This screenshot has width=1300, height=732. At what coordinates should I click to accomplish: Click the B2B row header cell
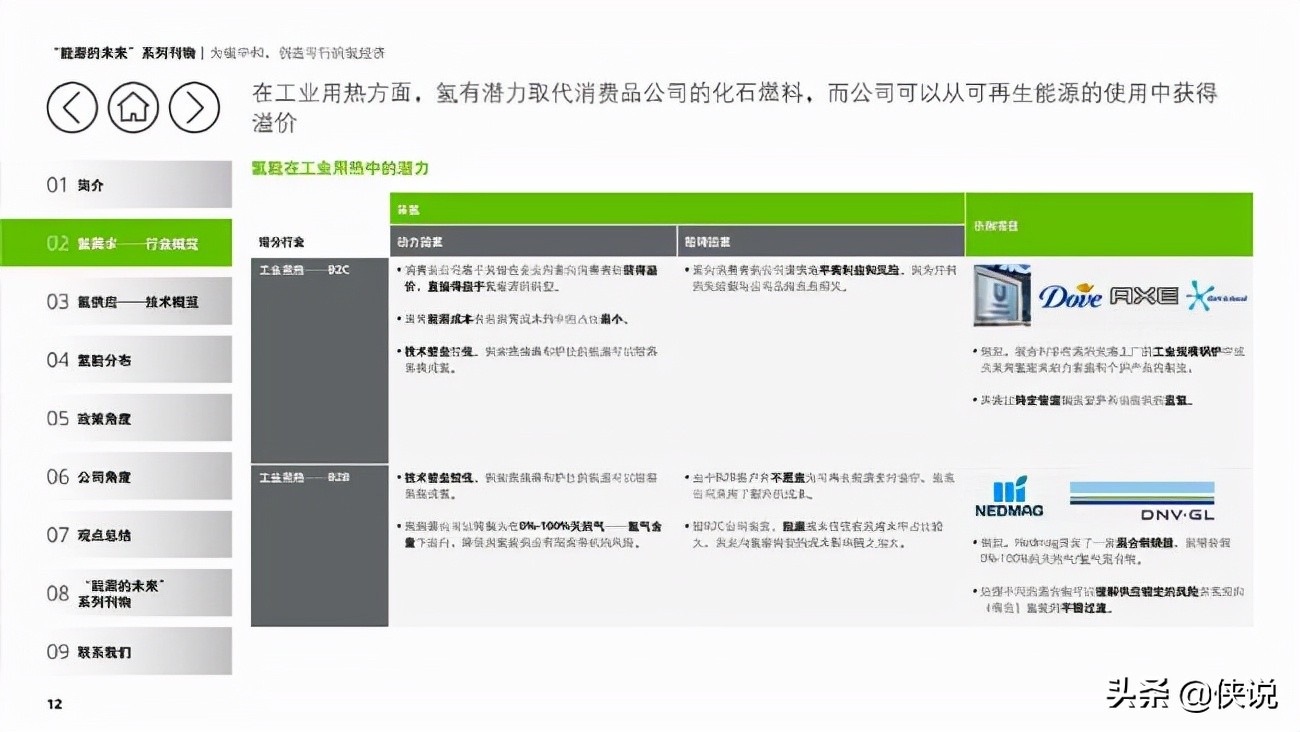point(319,546)
